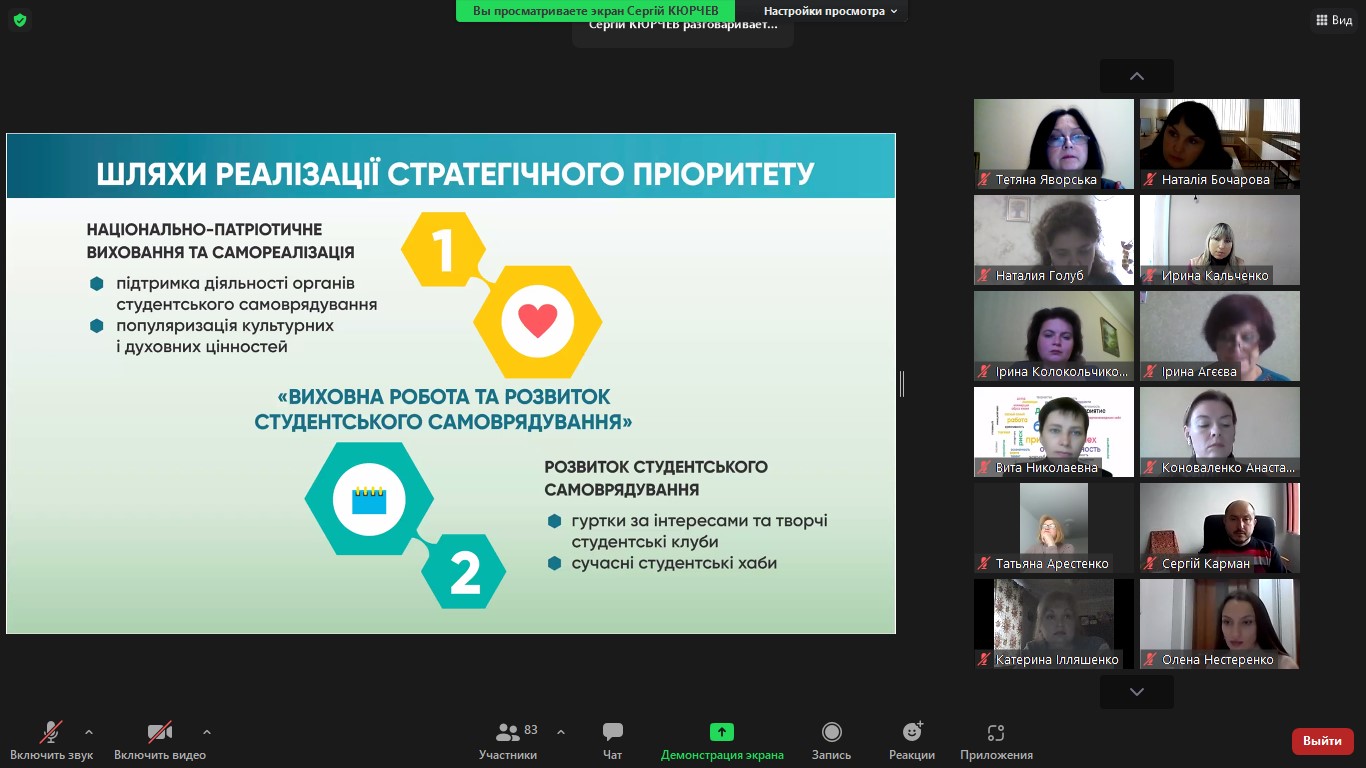
Task: Expand participants options caret
Action: (x=561, y=732)
